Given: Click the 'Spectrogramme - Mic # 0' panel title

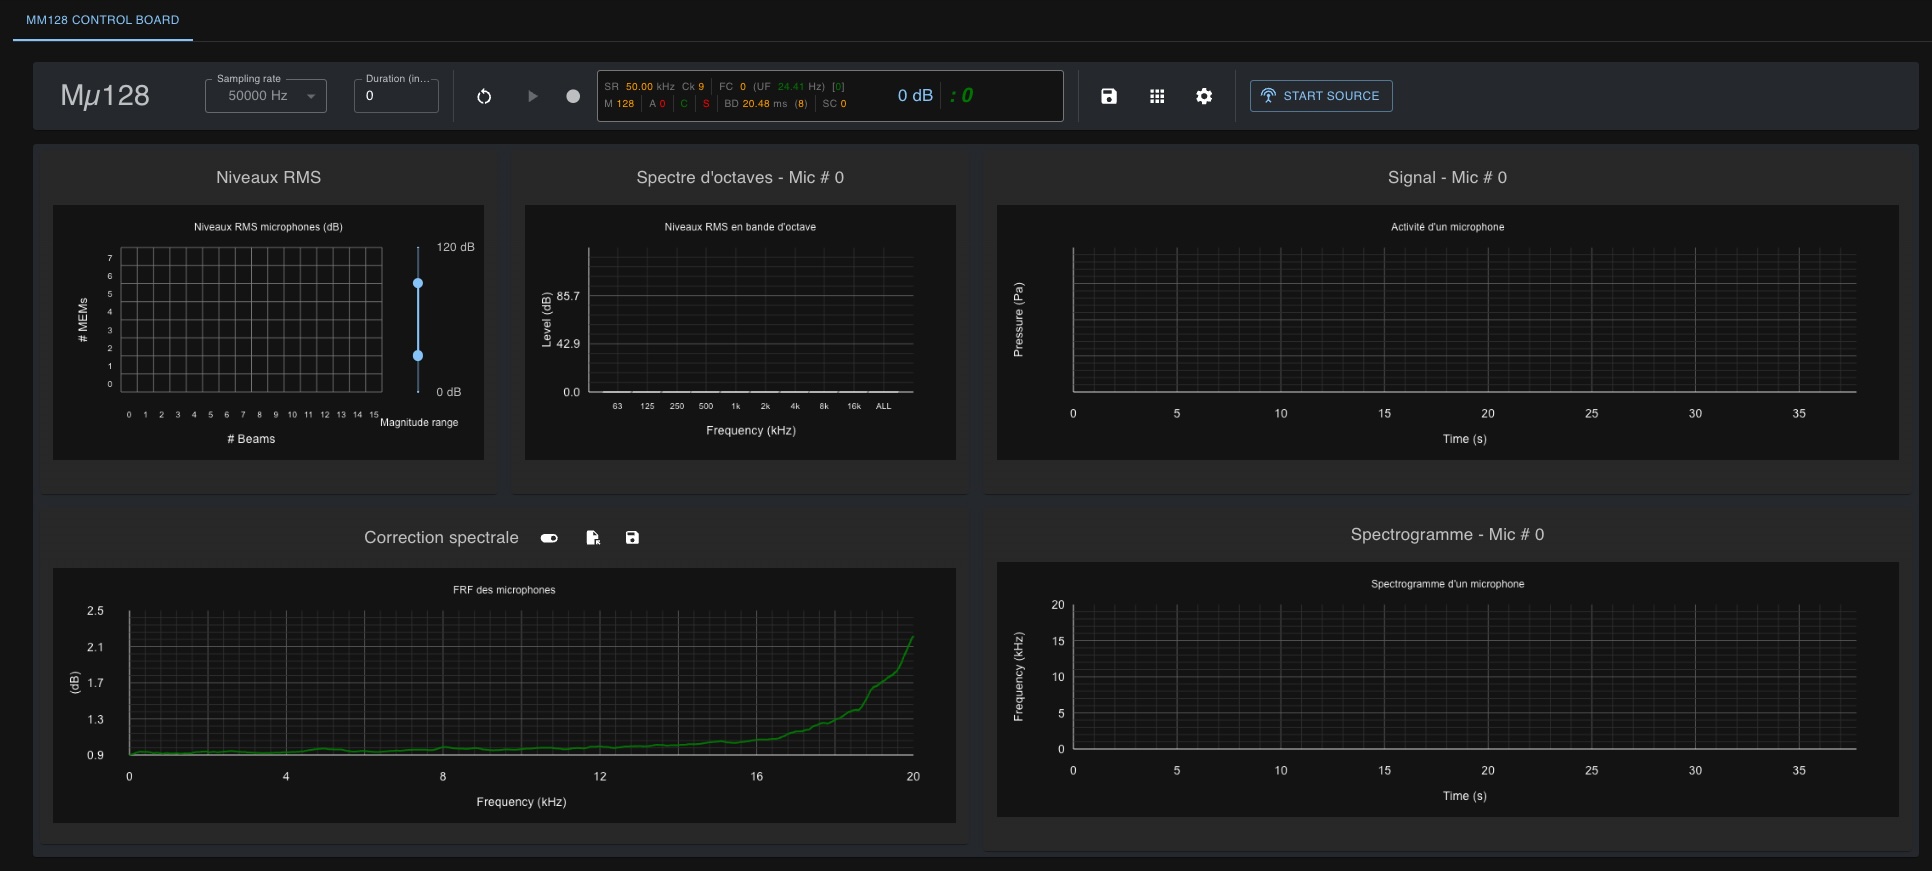Looking at the screenshot, I should [x=1447, y=534].
